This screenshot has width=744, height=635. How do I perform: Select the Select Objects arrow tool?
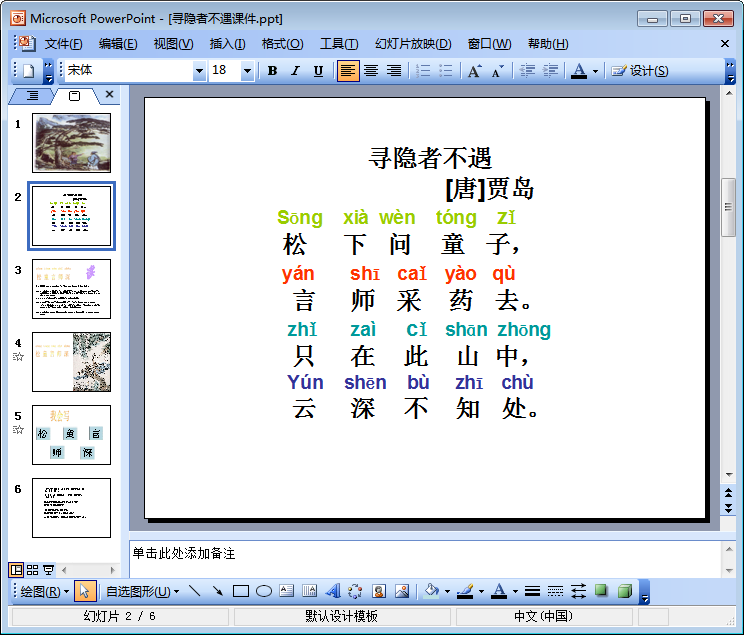(85, 591)
